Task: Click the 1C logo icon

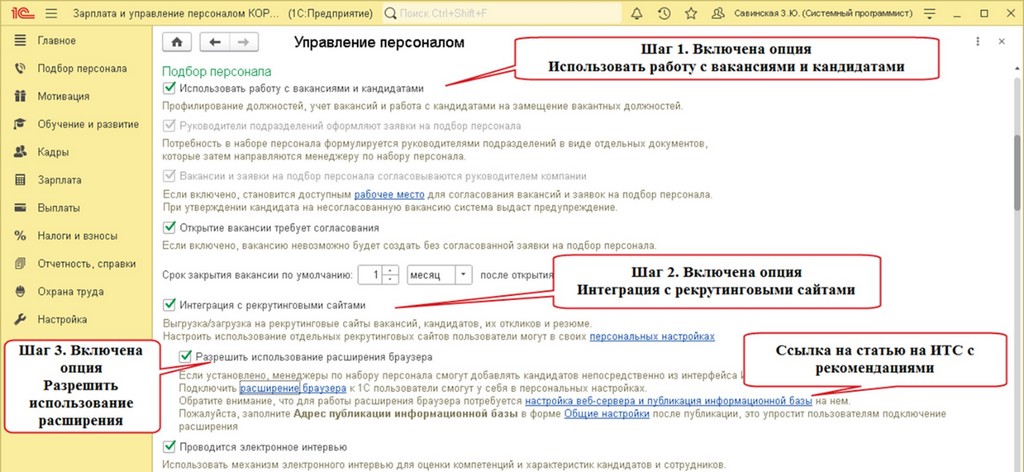Action: (x=22, y=13)
